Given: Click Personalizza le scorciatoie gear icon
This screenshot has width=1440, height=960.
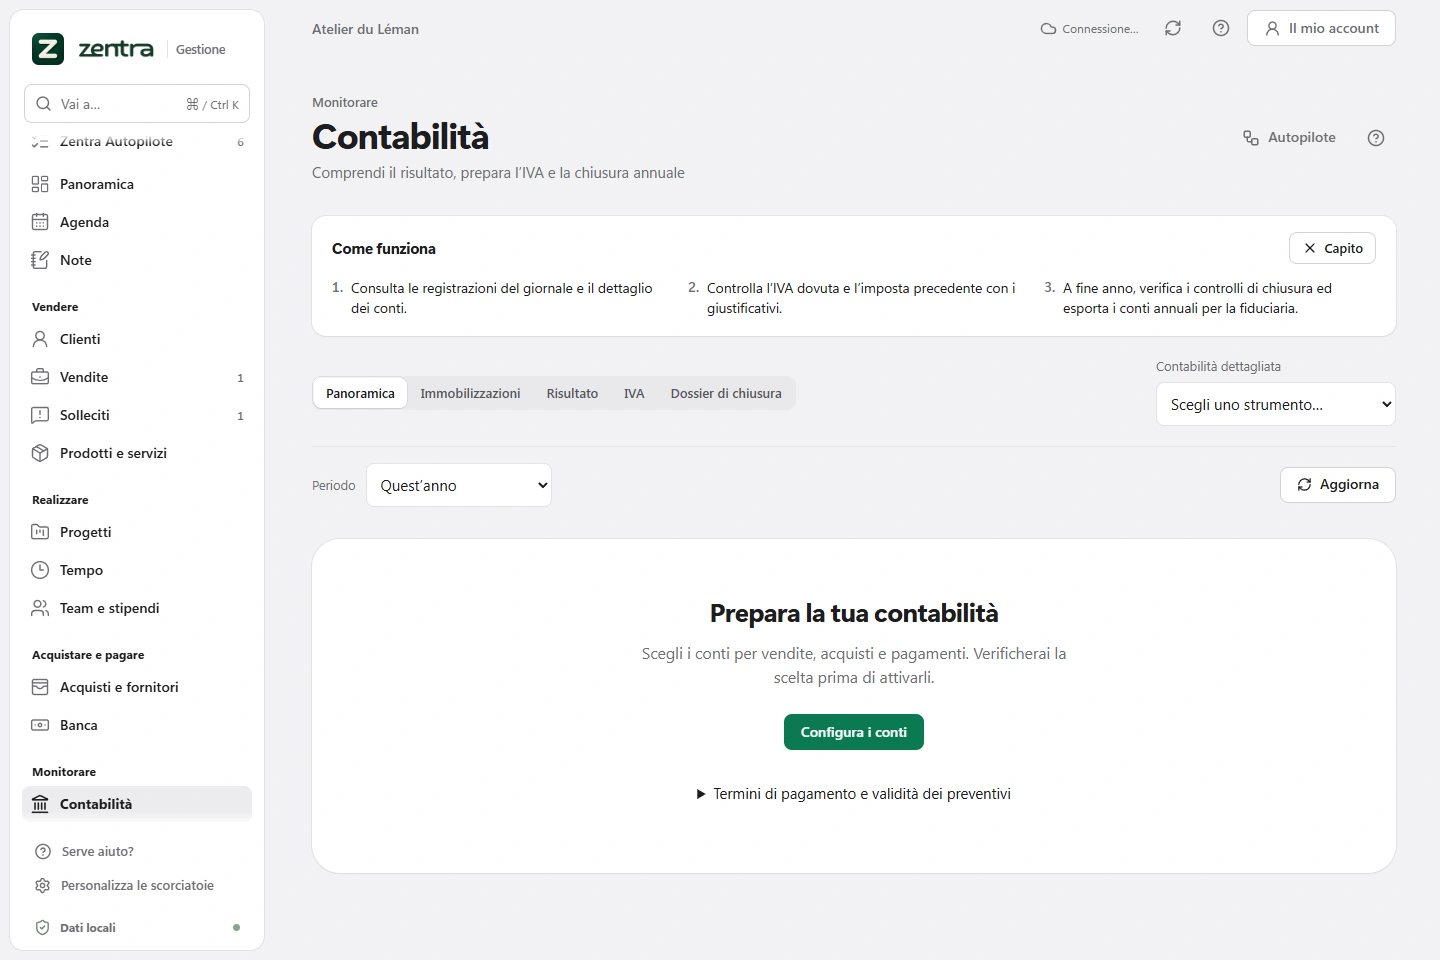Looking at the screenshot, I should point(42,886).
